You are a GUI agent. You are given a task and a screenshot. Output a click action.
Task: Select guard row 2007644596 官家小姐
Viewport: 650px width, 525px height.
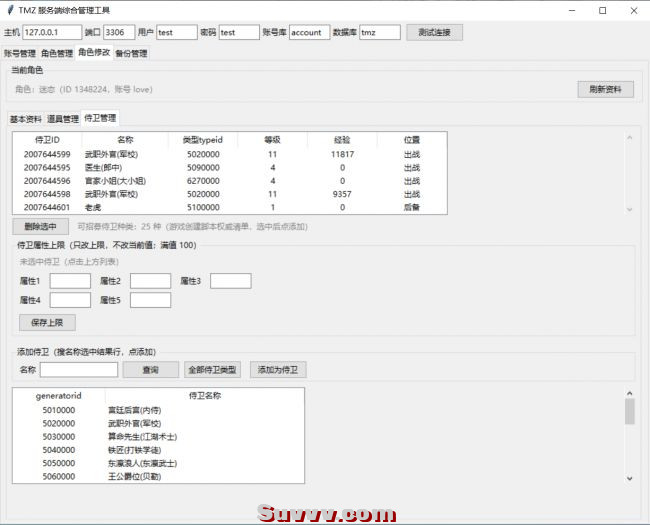230,181
